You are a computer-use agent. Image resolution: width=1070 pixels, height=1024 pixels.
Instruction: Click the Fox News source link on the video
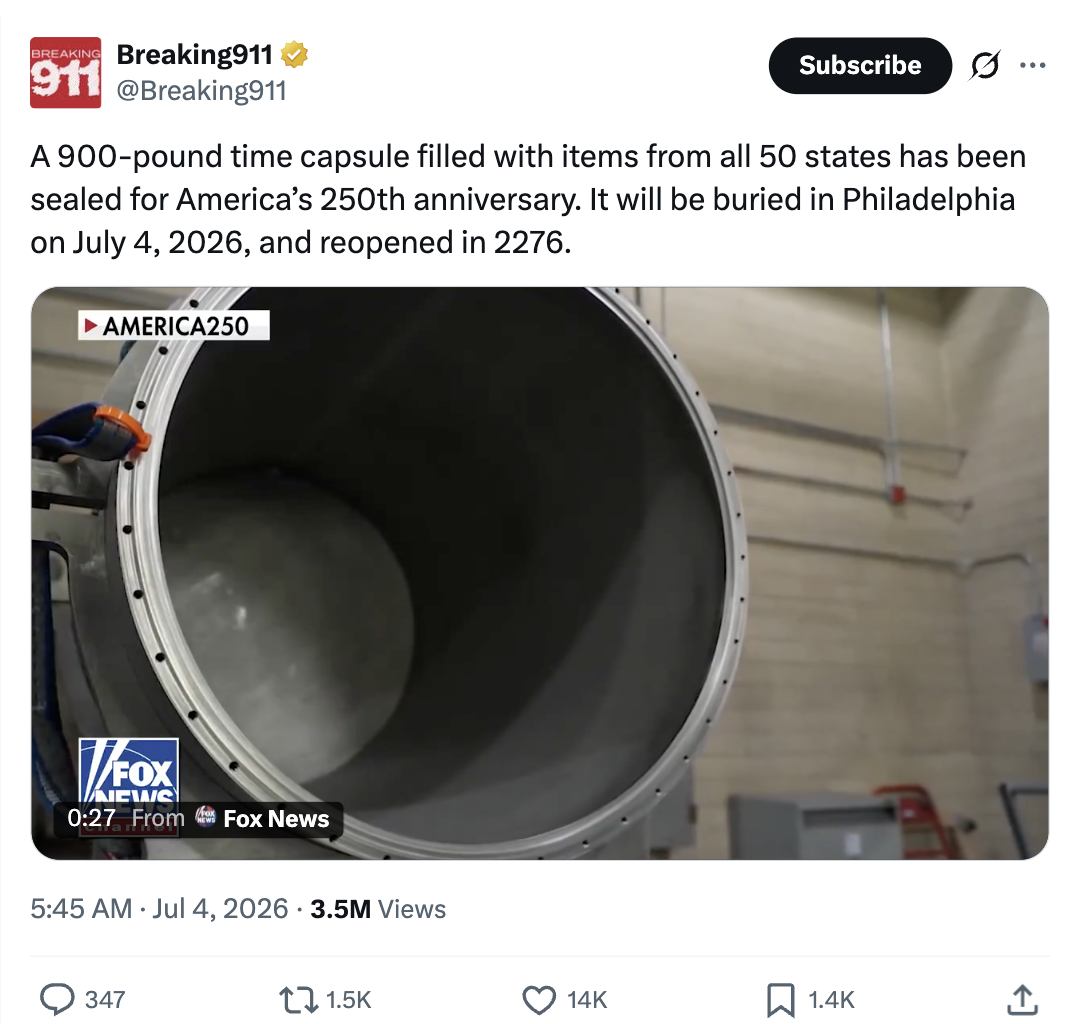276,819
